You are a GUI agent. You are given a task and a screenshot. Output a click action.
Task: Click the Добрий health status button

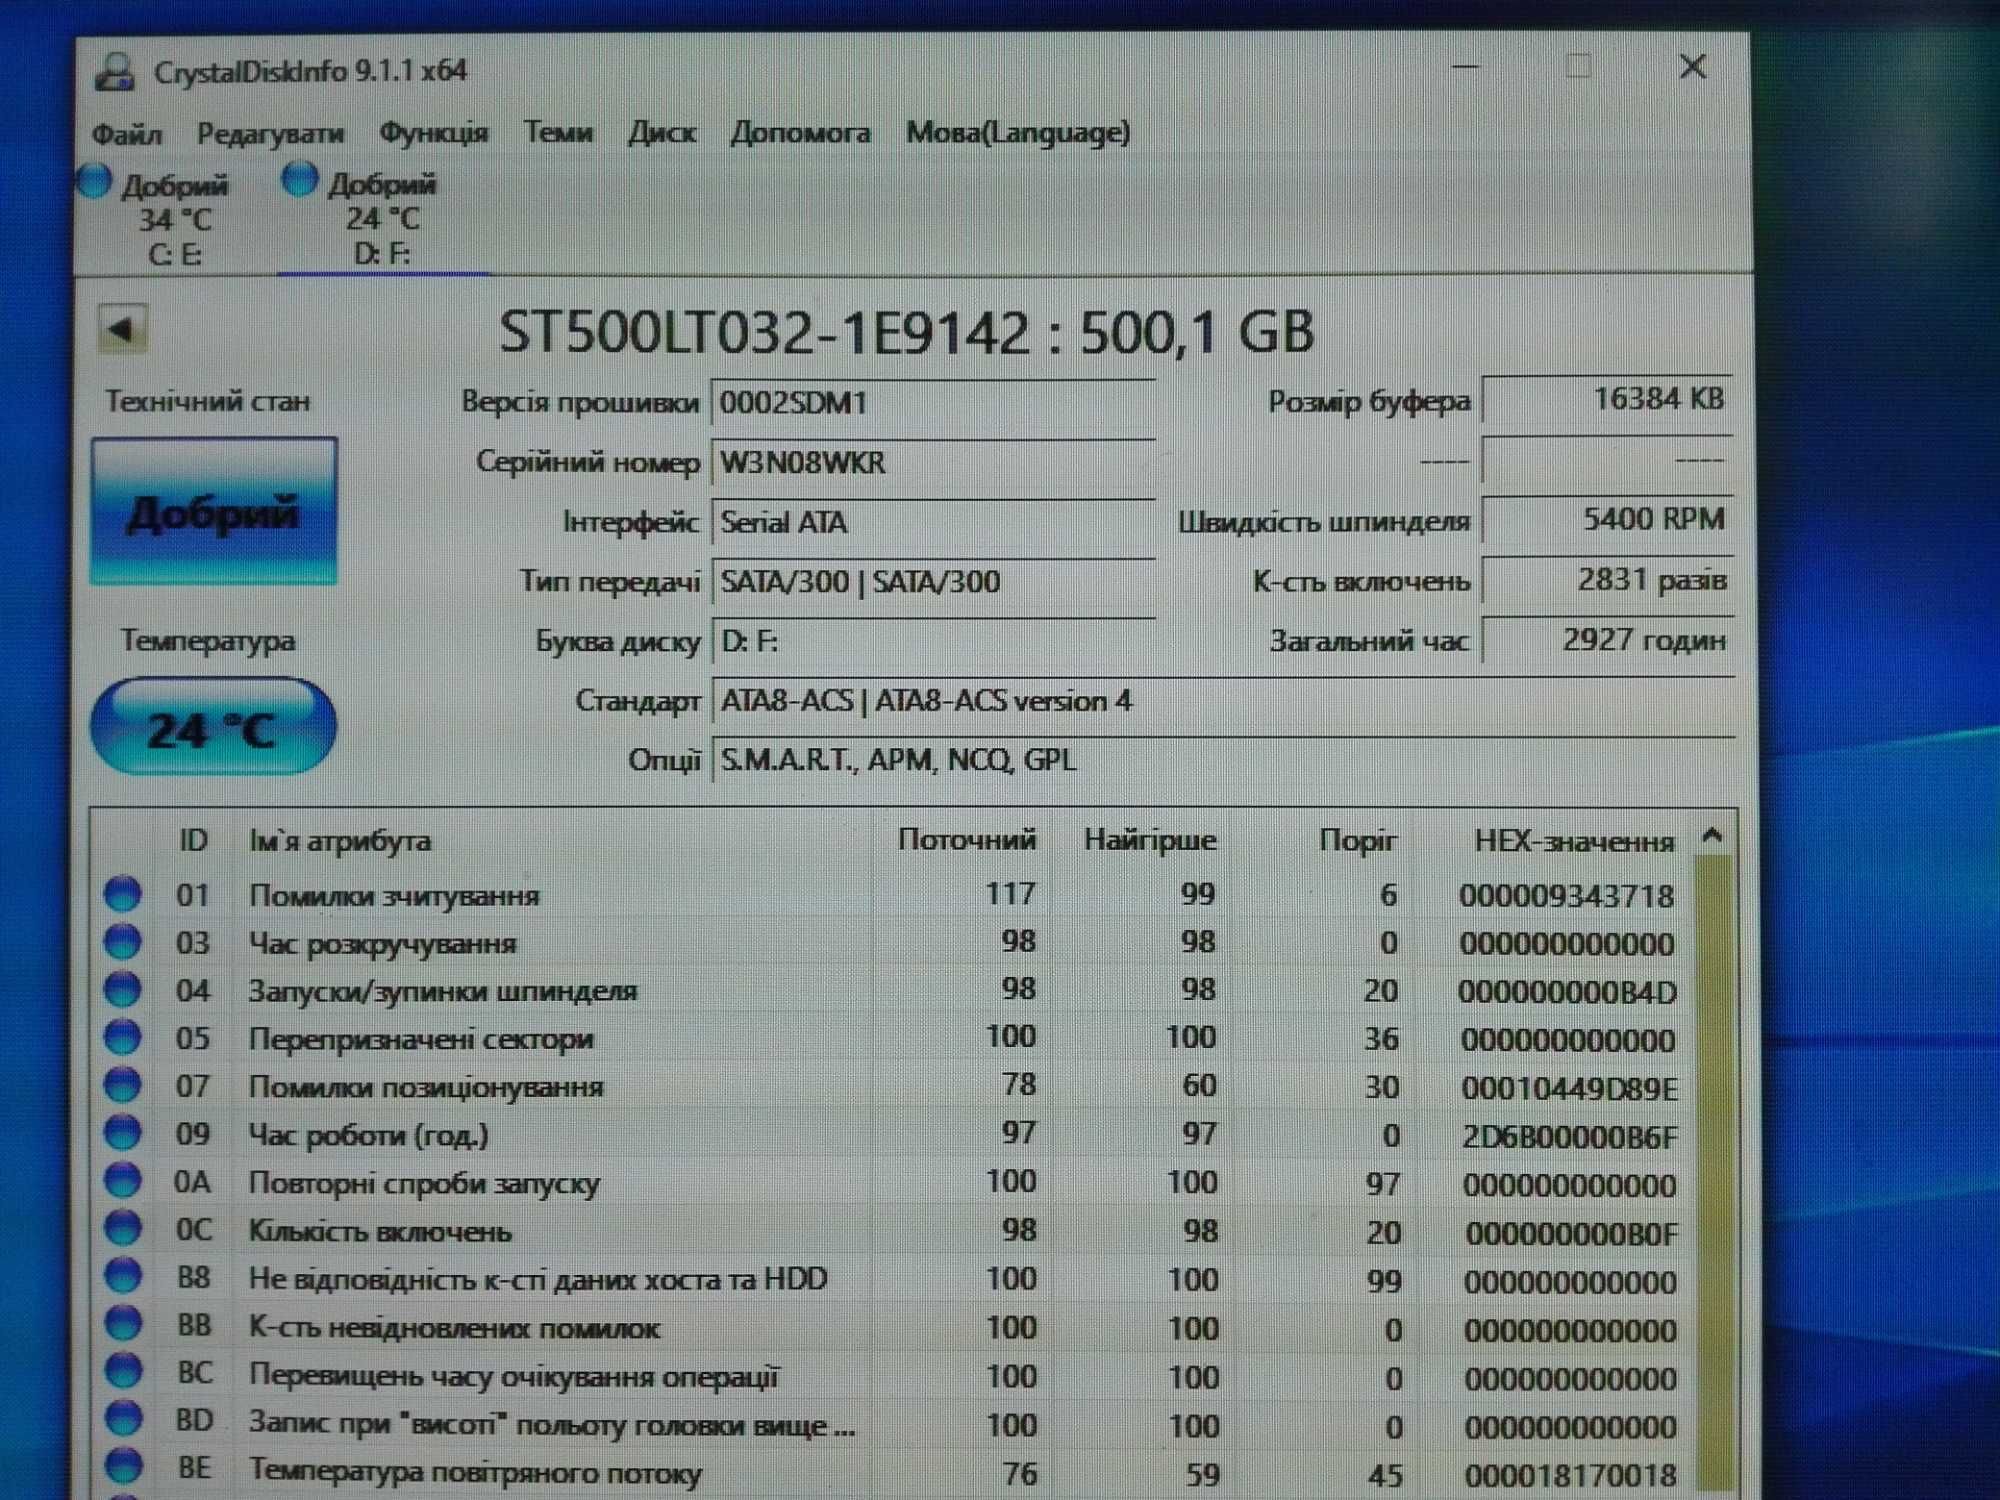tap(213, 511)
